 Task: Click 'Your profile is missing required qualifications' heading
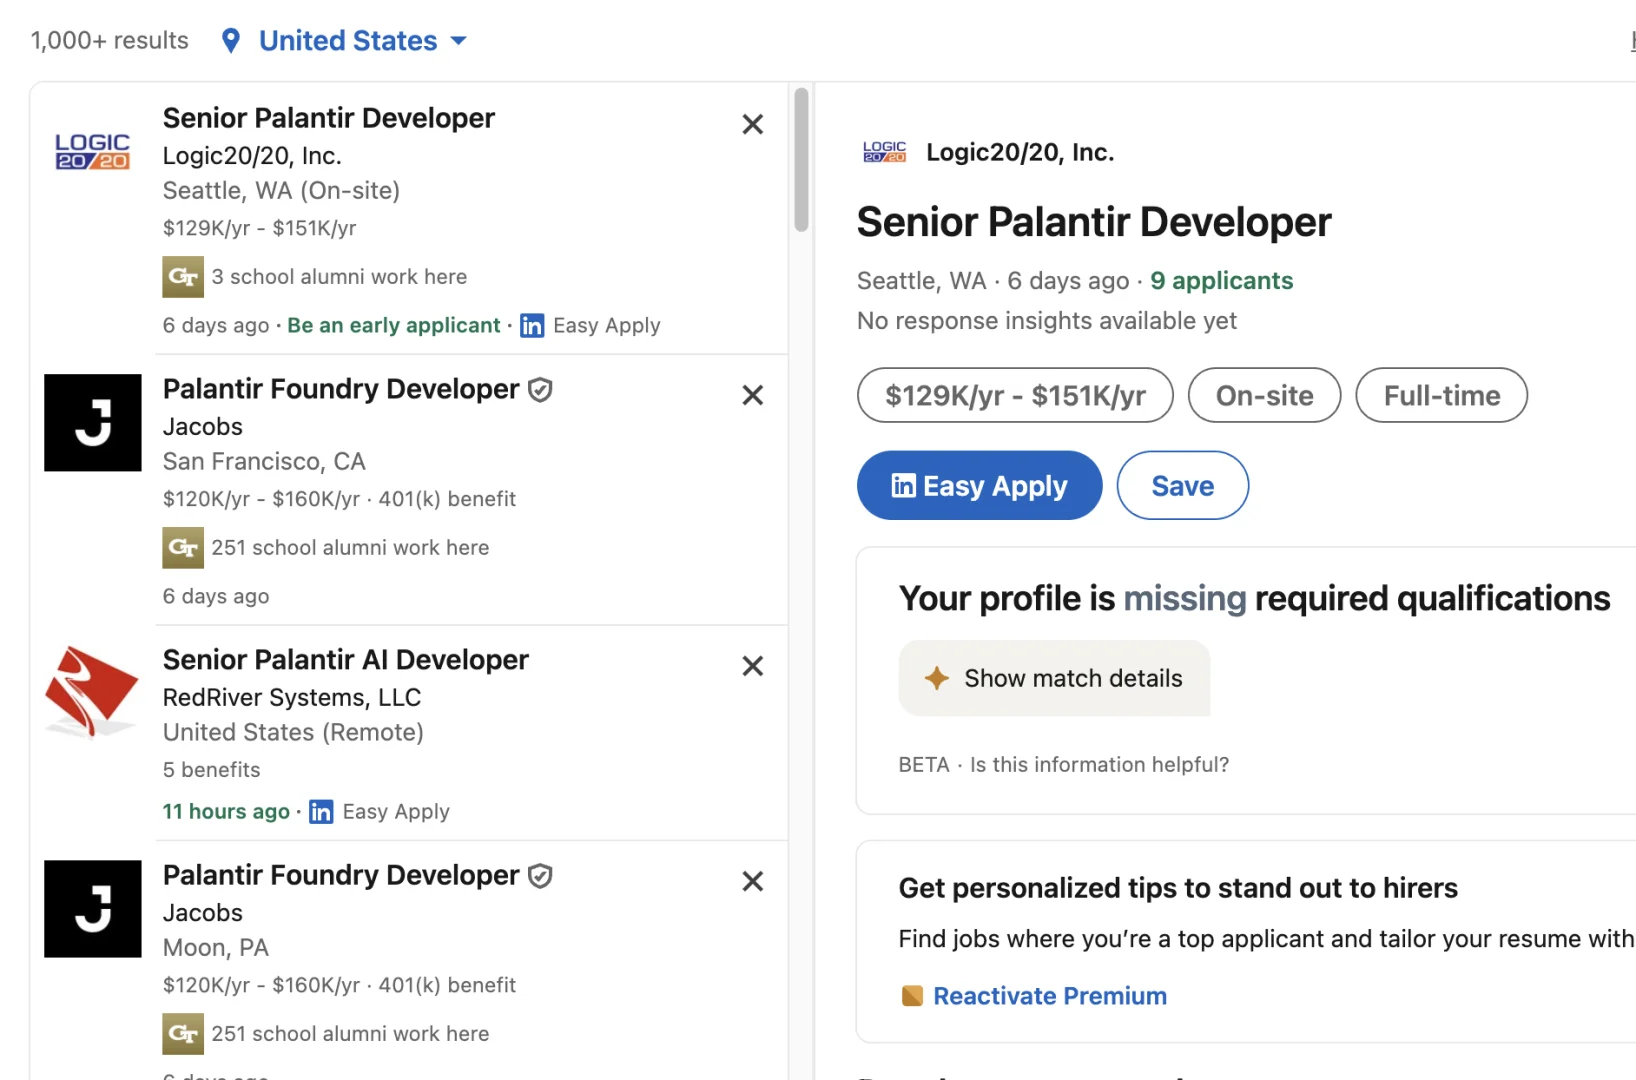tap(1255, 599)
